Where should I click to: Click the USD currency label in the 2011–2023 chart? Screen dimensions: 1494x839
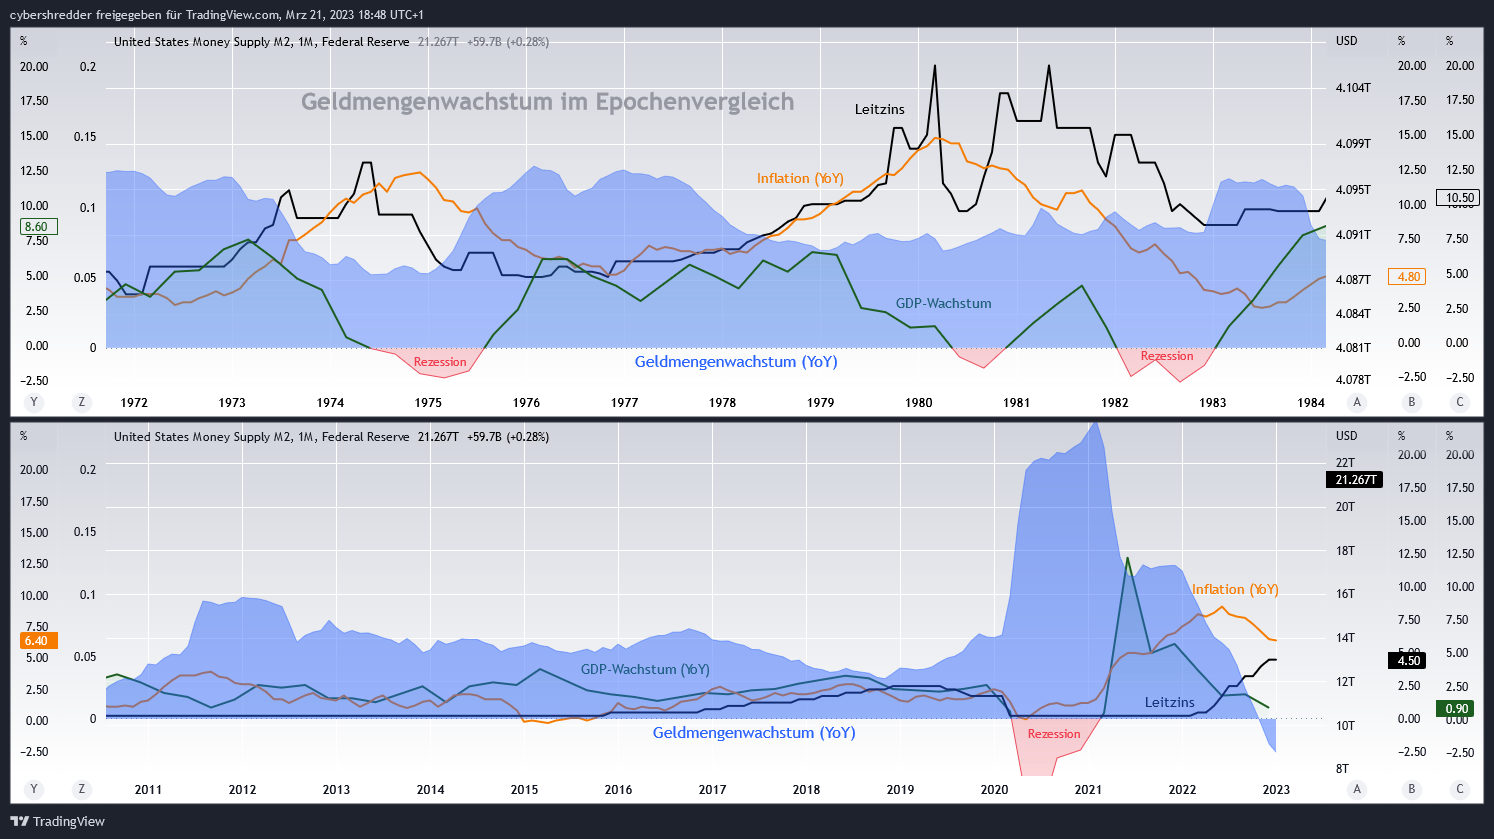(x=1347, y=436)
